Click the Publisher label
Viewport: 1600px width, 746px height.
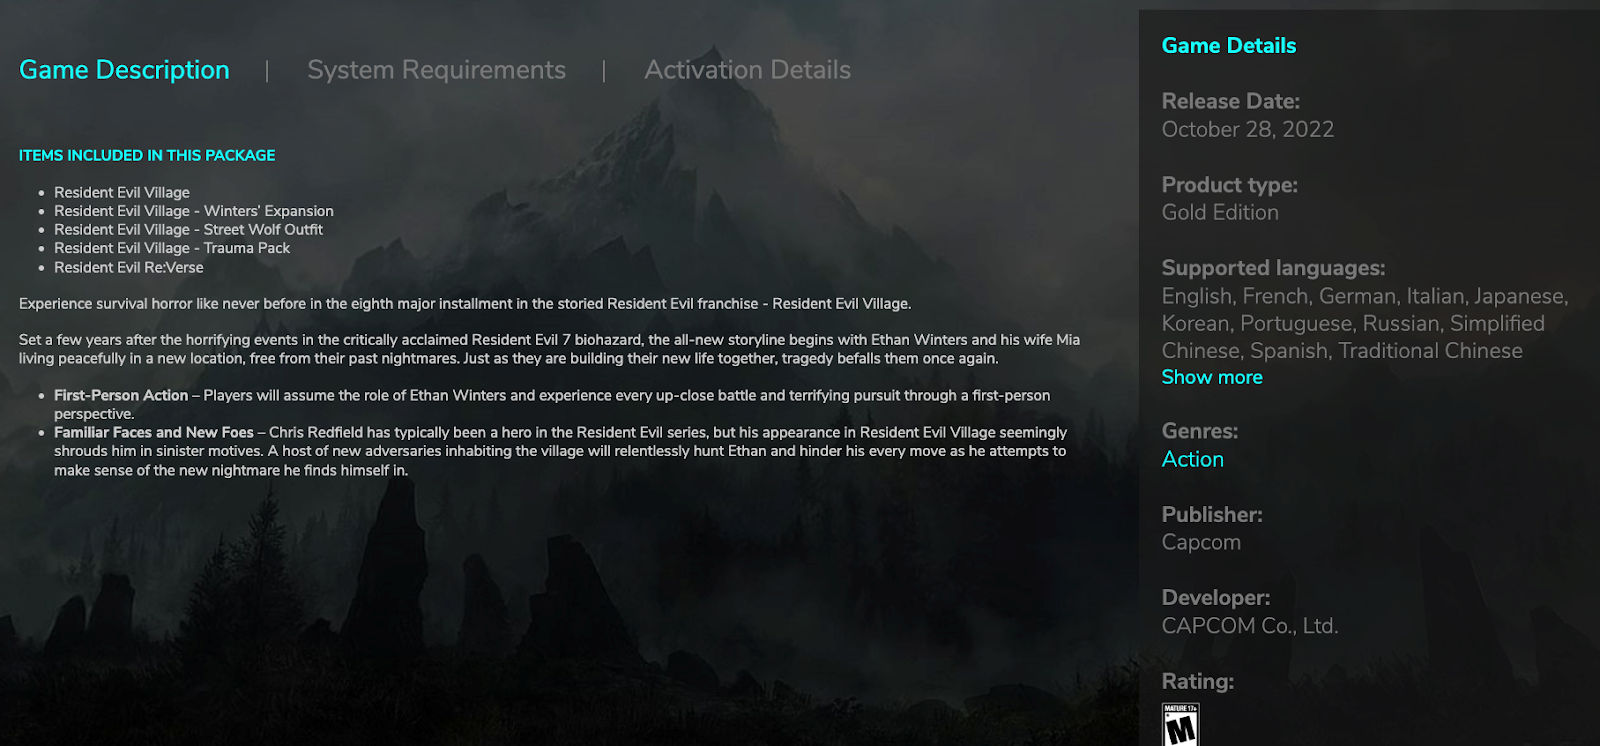click(x=1211, y=514)
